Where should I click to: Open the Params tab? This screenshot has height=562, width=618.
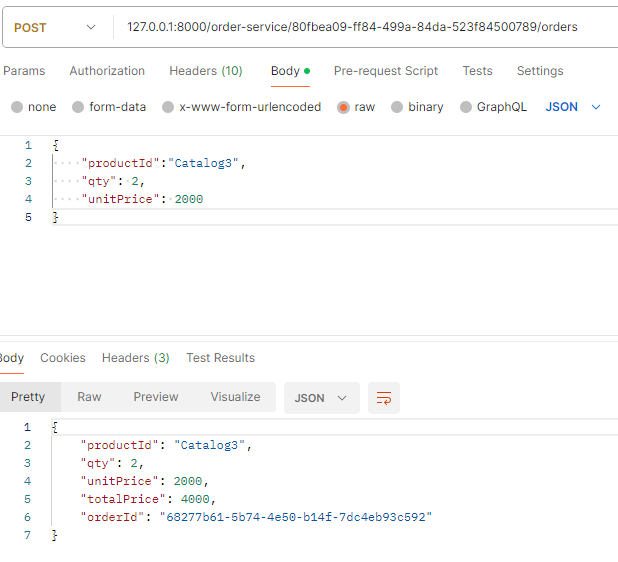point(24,71)
